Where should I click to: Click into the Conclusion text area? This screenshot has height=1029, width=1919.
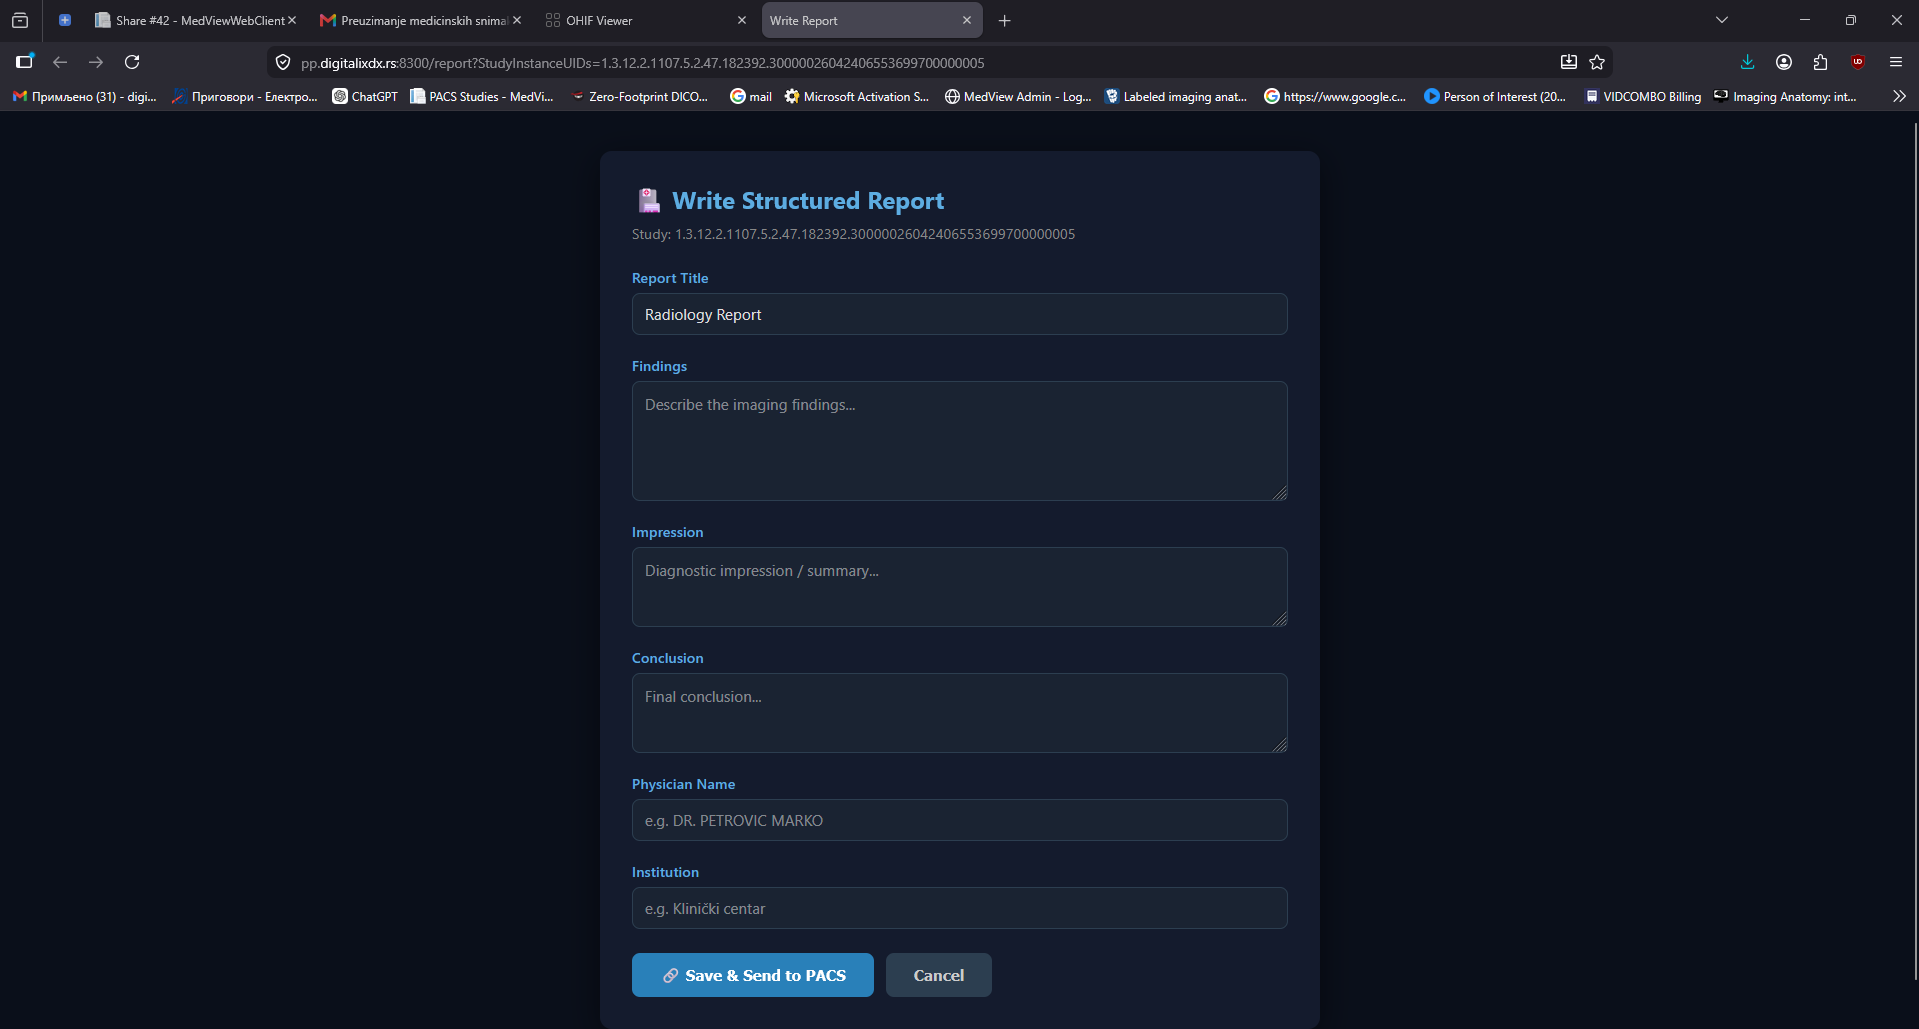[959, 713]
